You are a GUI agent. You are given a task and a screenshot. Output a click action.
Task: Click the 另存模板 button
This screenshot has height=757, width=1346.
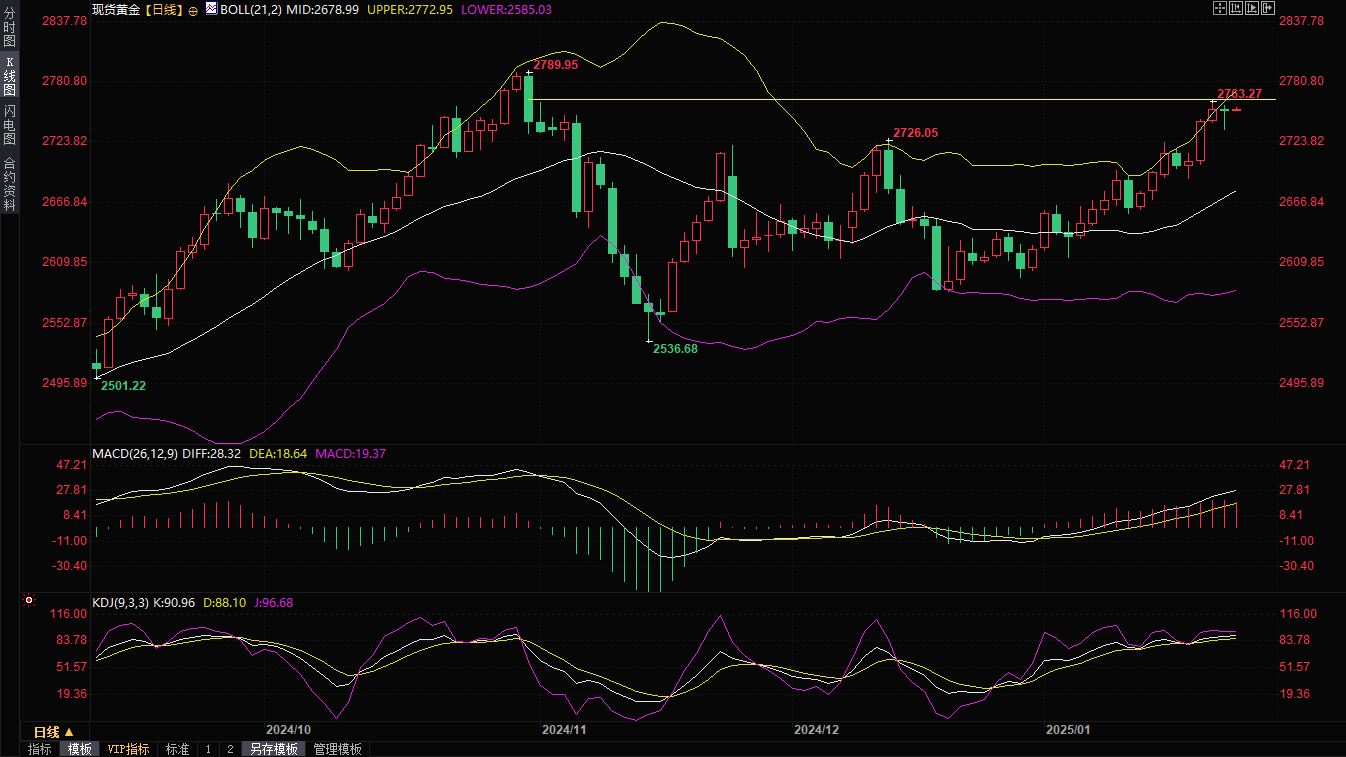coord(274,749)
